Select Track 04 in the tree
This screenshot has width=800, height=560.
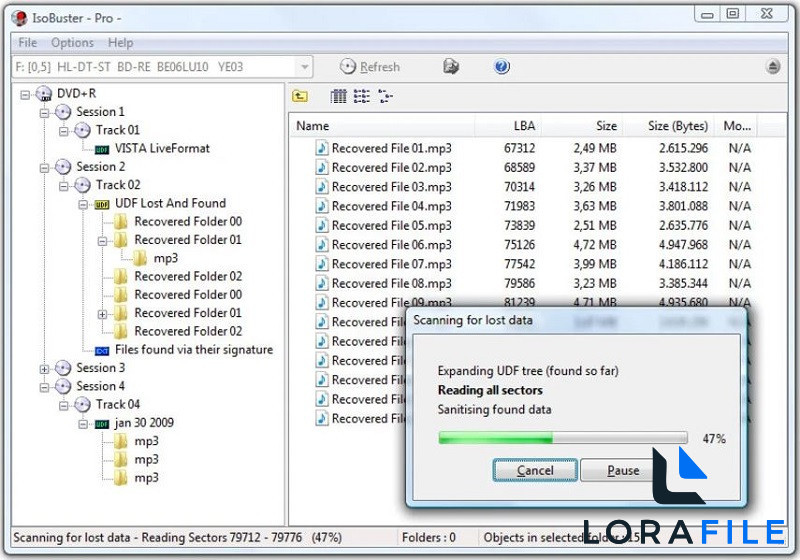coord(117,404)
